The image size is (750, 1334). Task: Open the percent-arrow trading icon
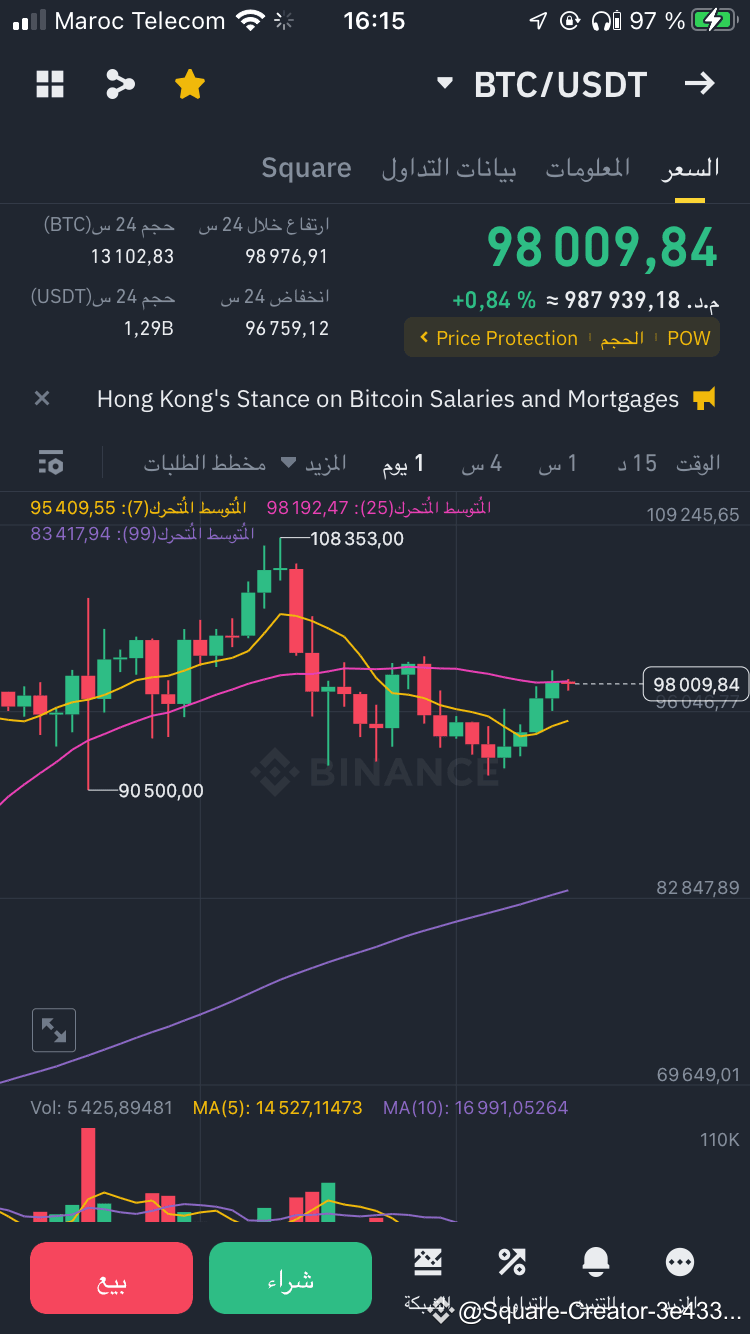tap(512, 1263)
